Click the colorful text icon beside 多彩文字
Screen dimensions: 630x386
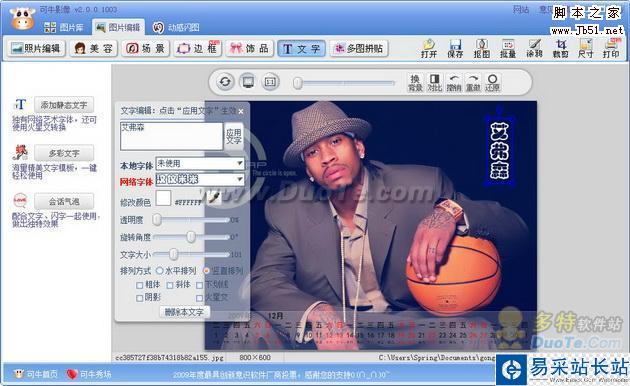pos(20,153)
